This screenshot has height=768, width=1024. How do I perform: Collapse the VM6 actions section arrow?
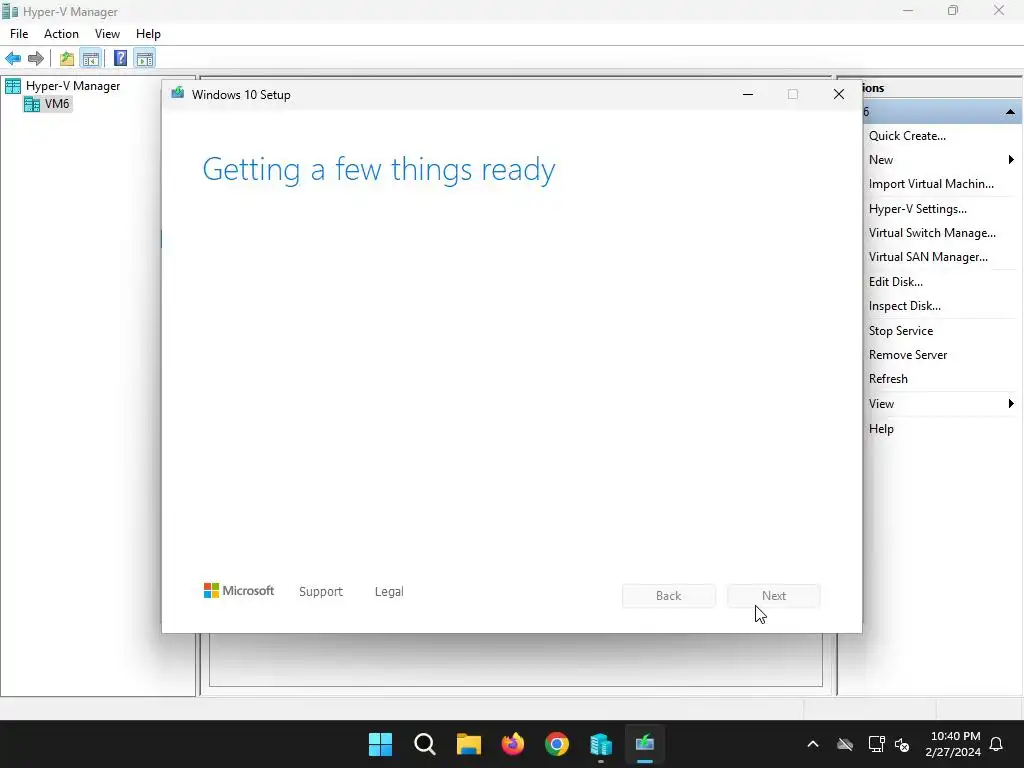click(x=1010, y=112)
